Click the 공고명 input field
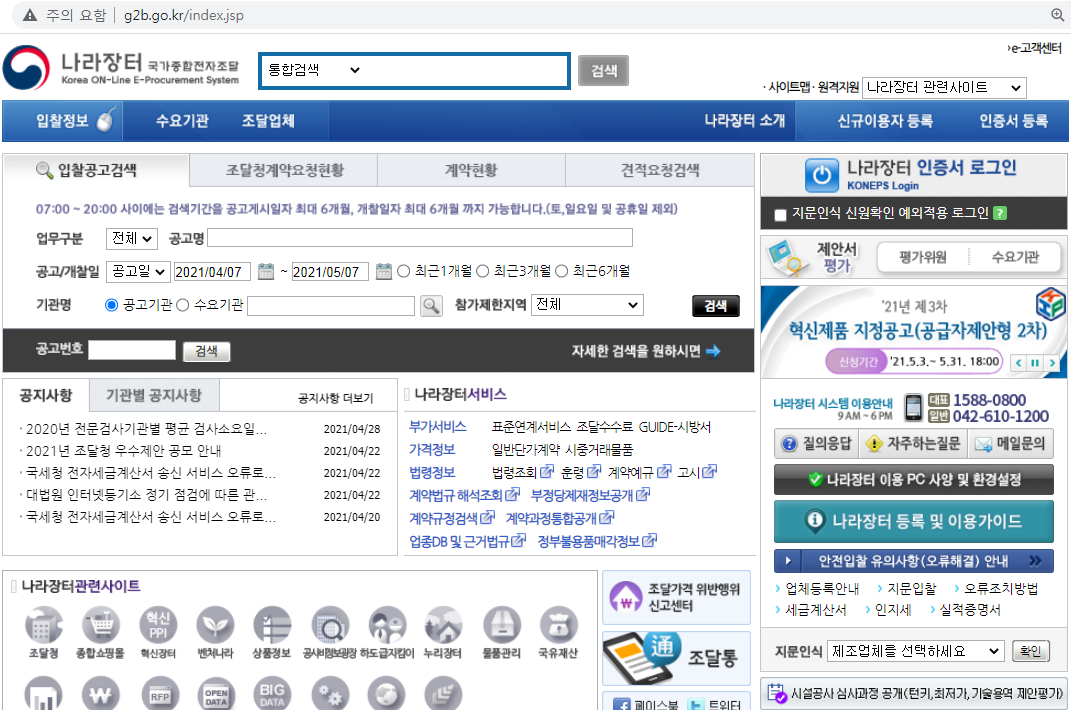The height and width of the screenshot is (710, 1071). tap(420, 238)
